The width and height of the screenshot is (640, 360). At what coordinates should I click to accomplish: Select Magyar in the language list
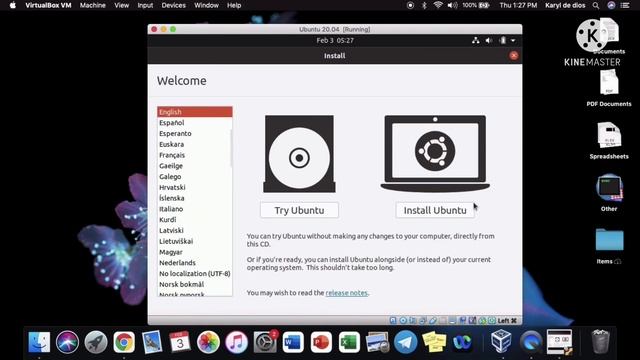coord(195,252)
